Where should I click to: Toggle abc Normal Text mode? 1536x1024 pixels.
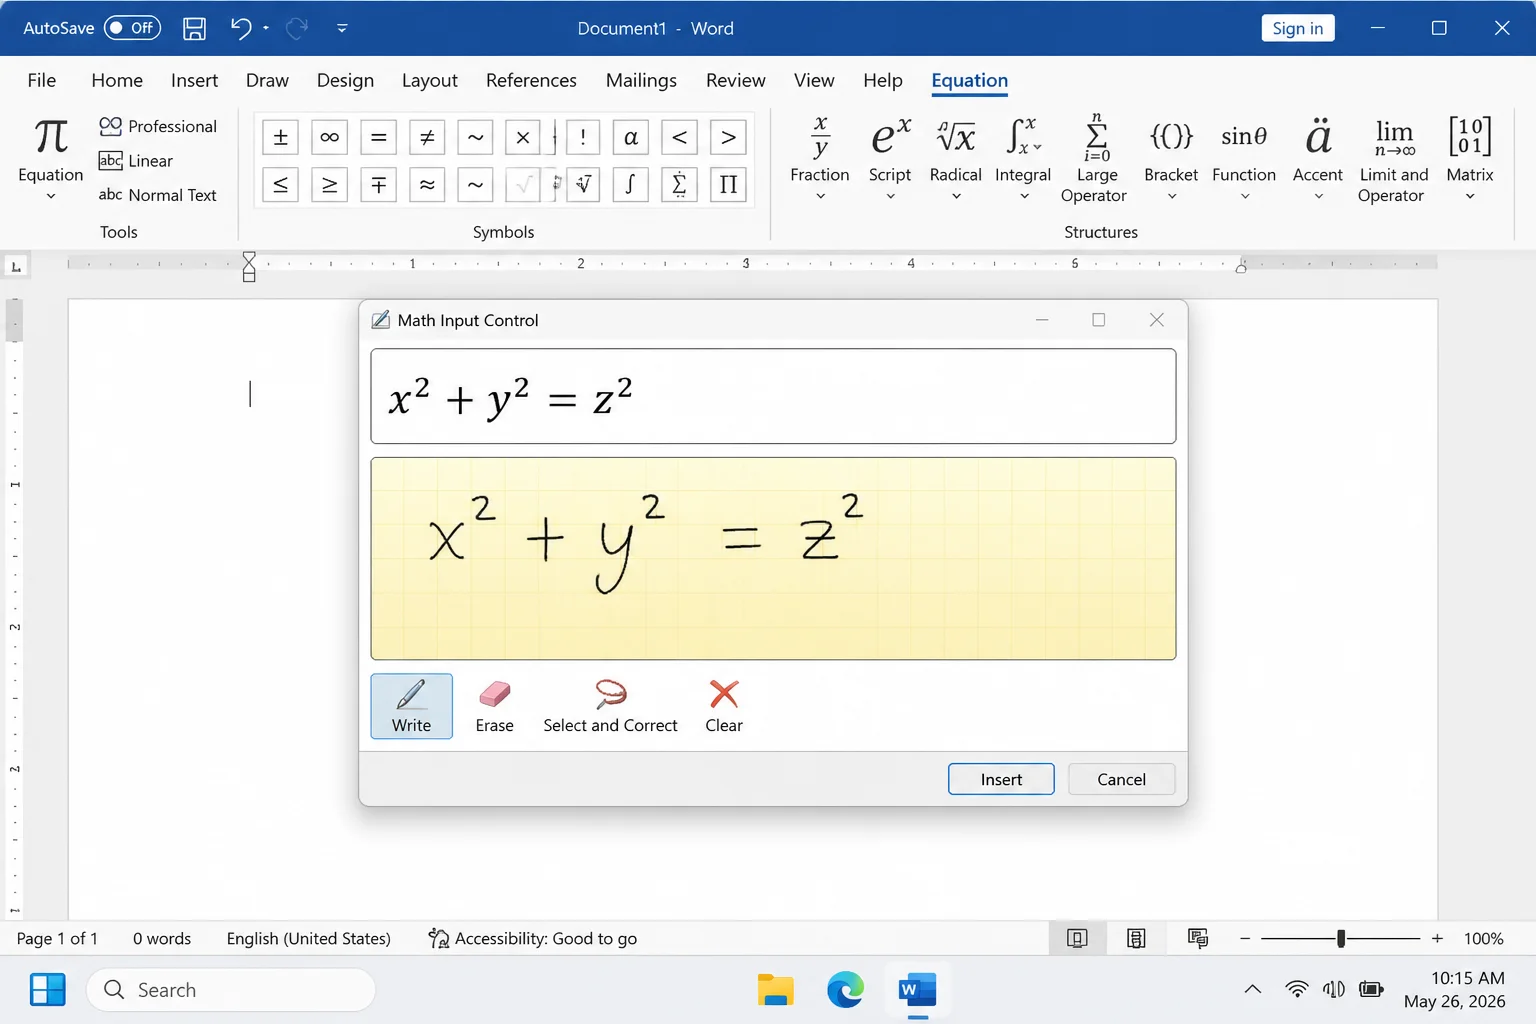pos(157,195)
